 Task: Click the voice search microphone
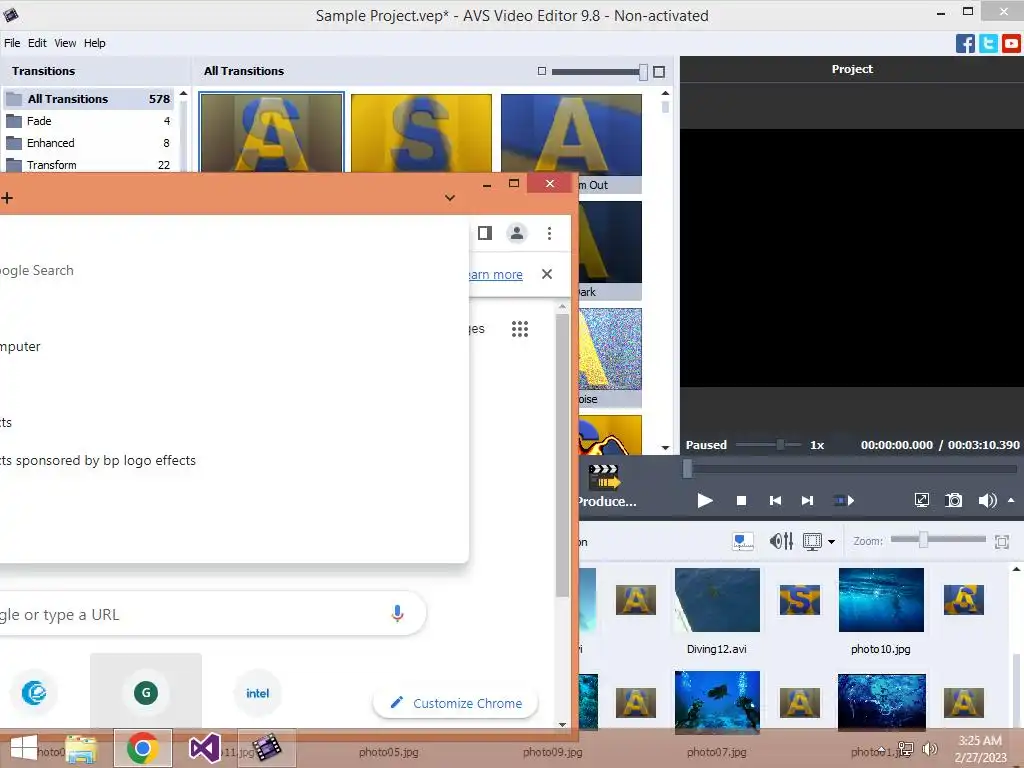tap(397, 613)
